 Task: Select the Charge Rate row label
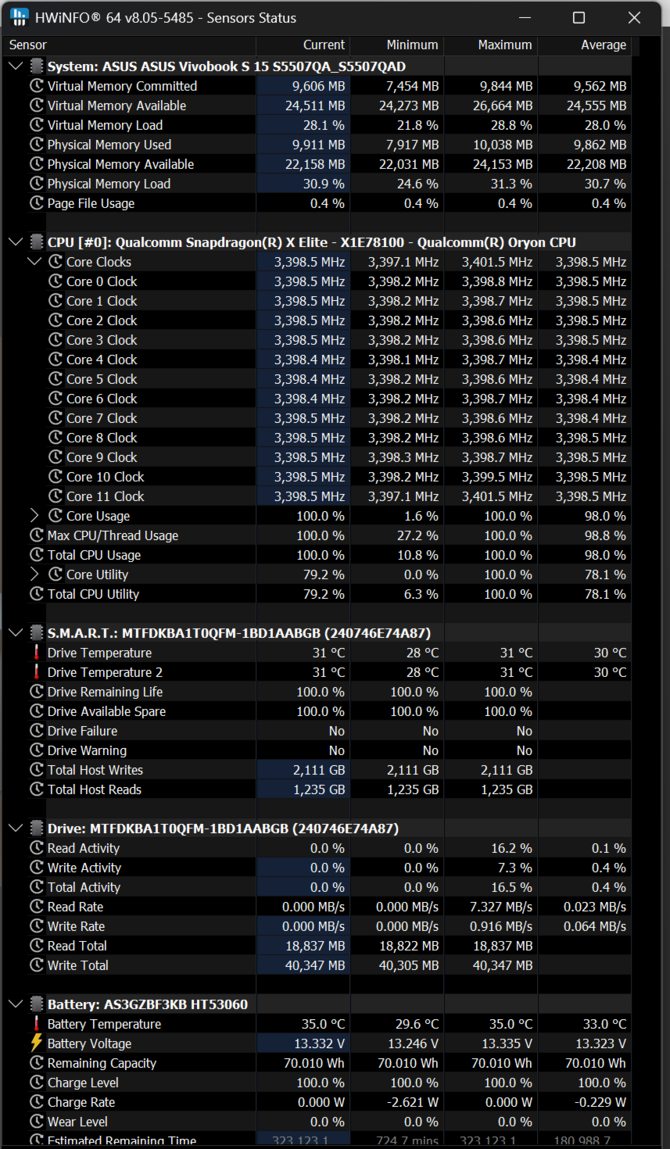click(x=81, y=1102)
